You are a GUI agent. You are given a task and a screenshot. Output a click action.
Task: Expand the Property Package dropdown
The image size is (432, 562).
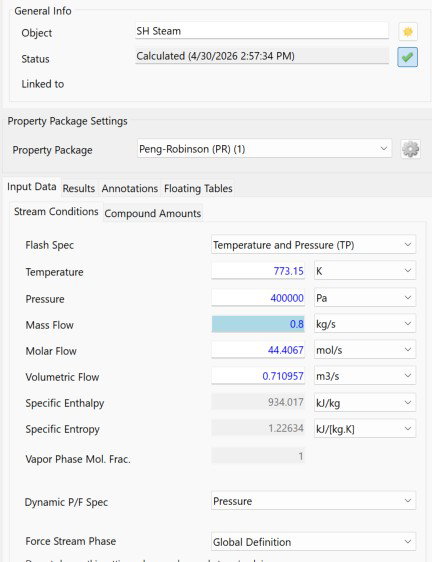pyautogui.click(x=264, y=149)
